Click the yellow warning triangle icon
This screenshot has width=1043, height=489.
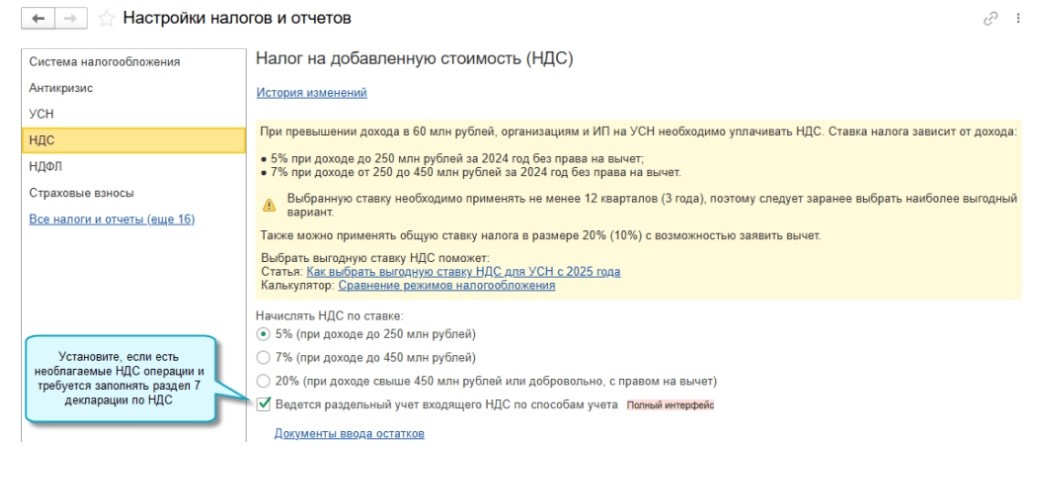[x=269, y=205]
